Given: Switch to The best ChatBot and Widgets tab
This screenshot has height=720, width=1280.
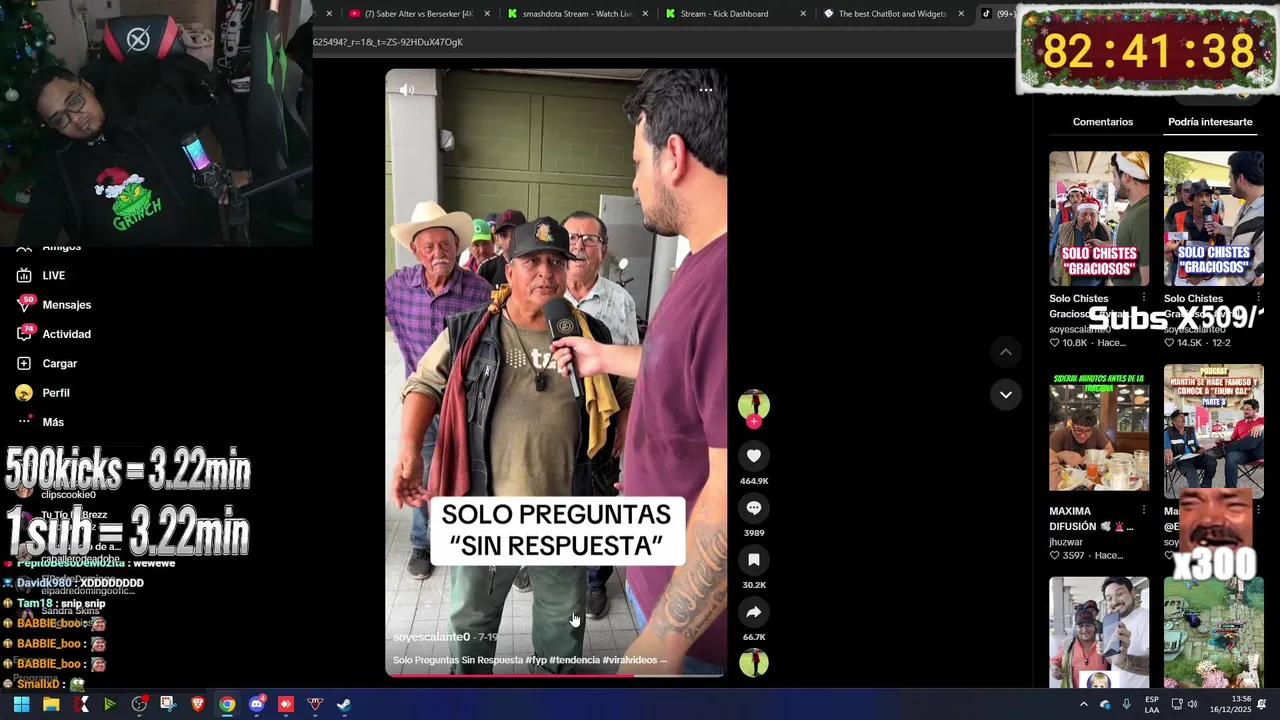Looking at the screenshot, I should (892, 14).
